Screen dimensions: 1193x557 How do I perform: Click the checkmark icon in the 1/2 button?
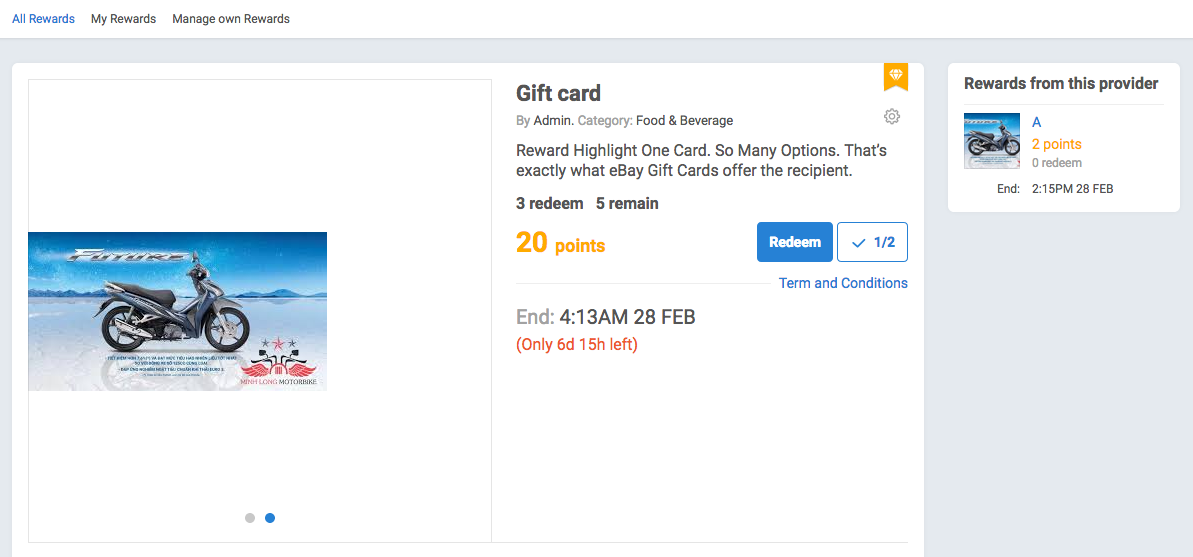coord(858,242)
